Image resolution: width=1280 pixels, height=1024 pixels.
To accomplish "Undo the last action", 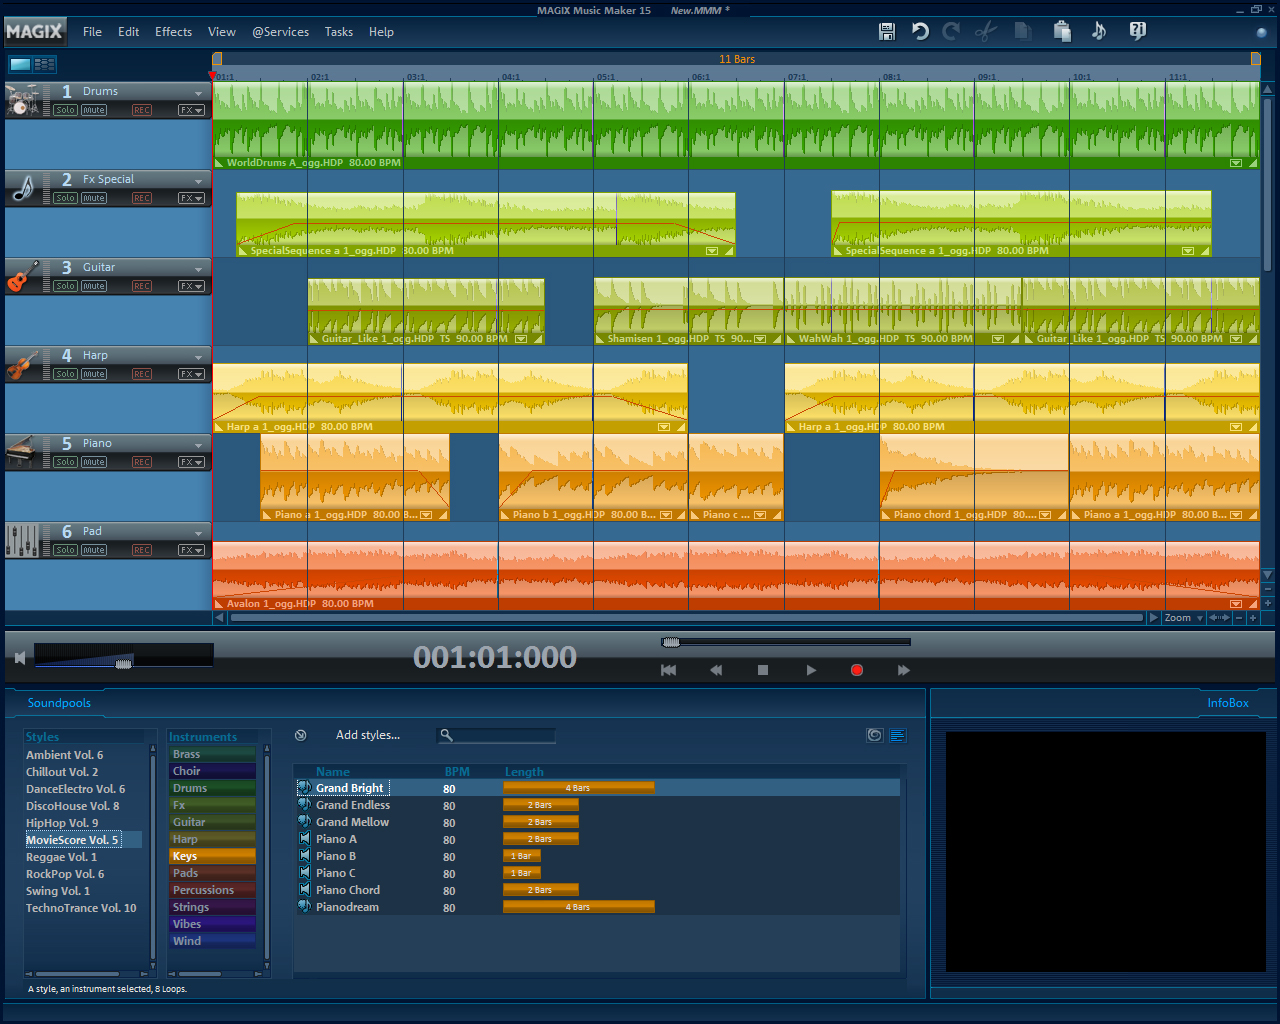I will click(x=919, y=31).
